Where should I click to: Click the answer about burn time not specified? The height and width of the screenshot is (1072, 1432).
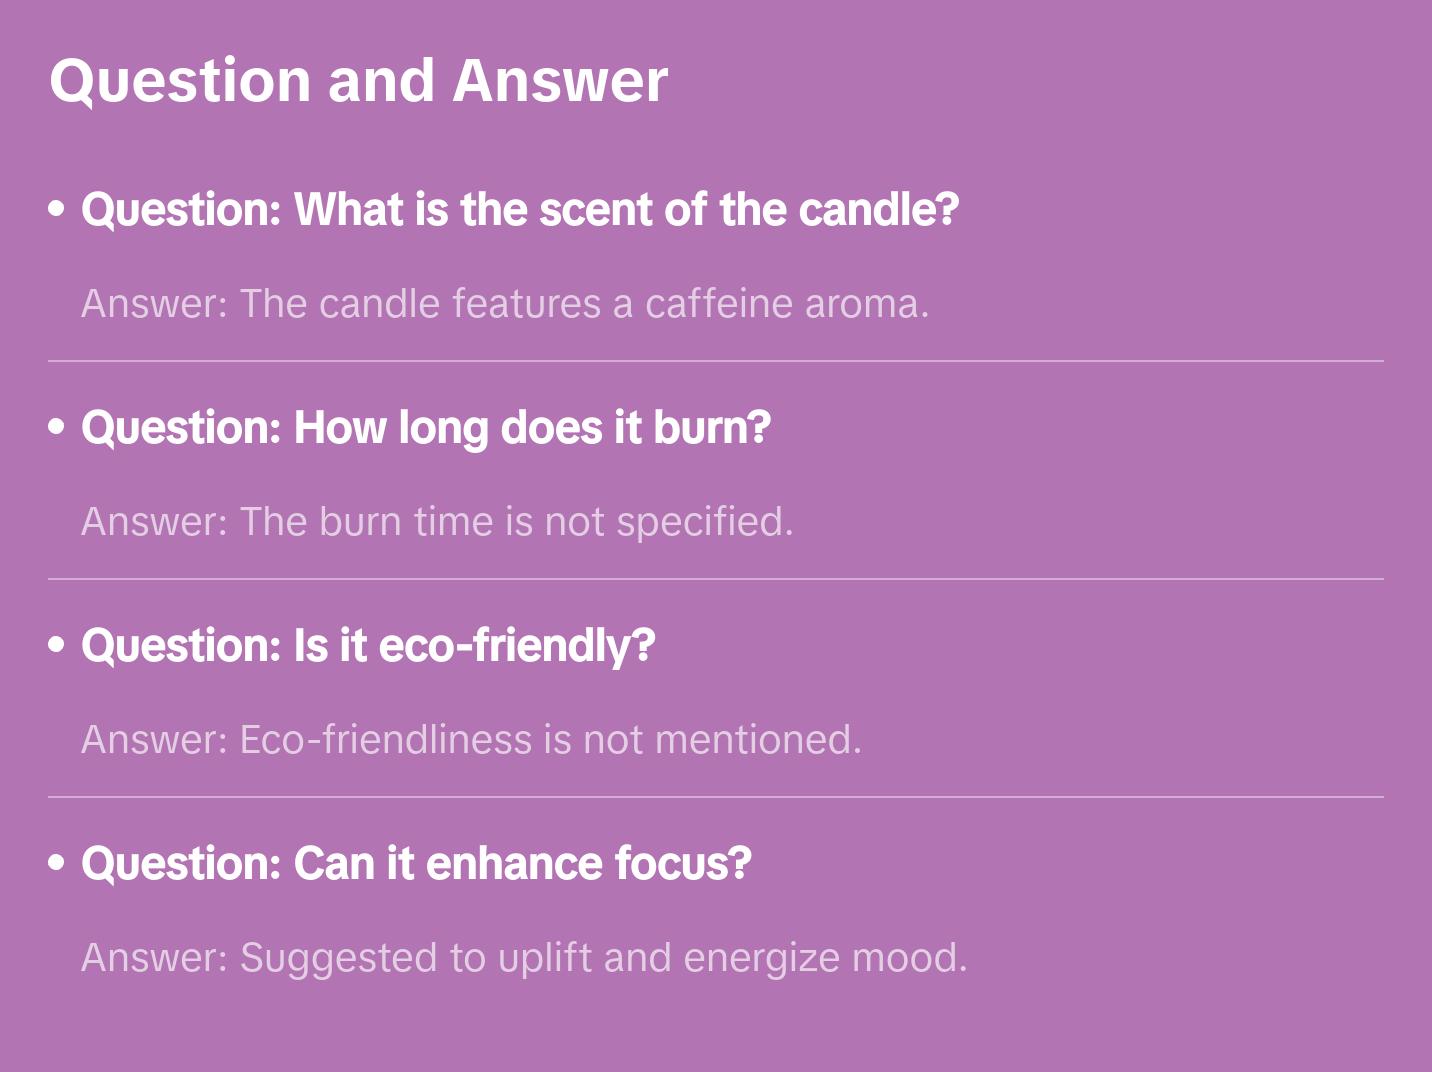[x=437, y=522]
